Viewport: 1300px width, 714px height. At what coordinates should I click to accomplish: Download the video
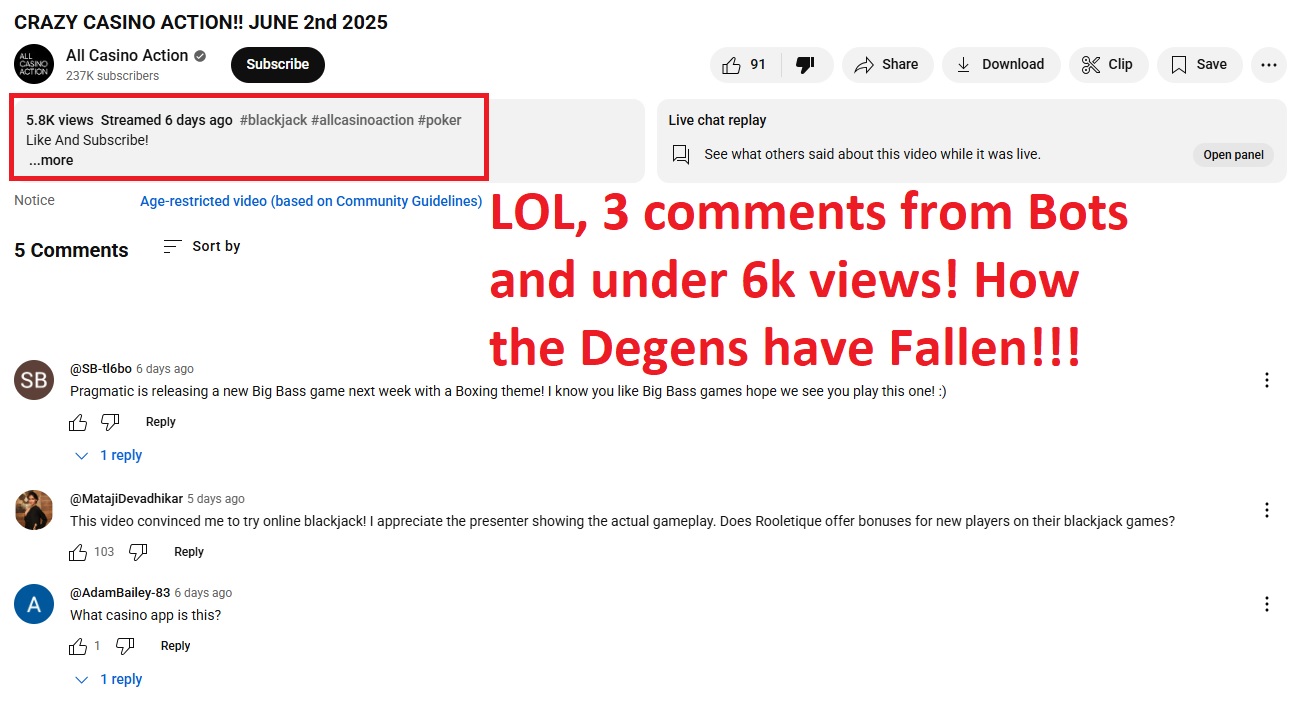point(1000,65)
